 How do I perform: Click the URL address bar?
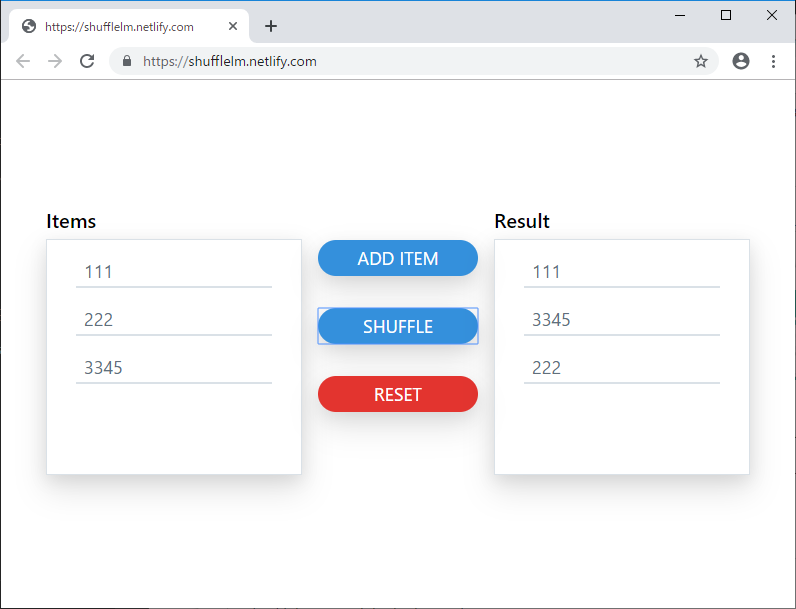click(400, 61)
